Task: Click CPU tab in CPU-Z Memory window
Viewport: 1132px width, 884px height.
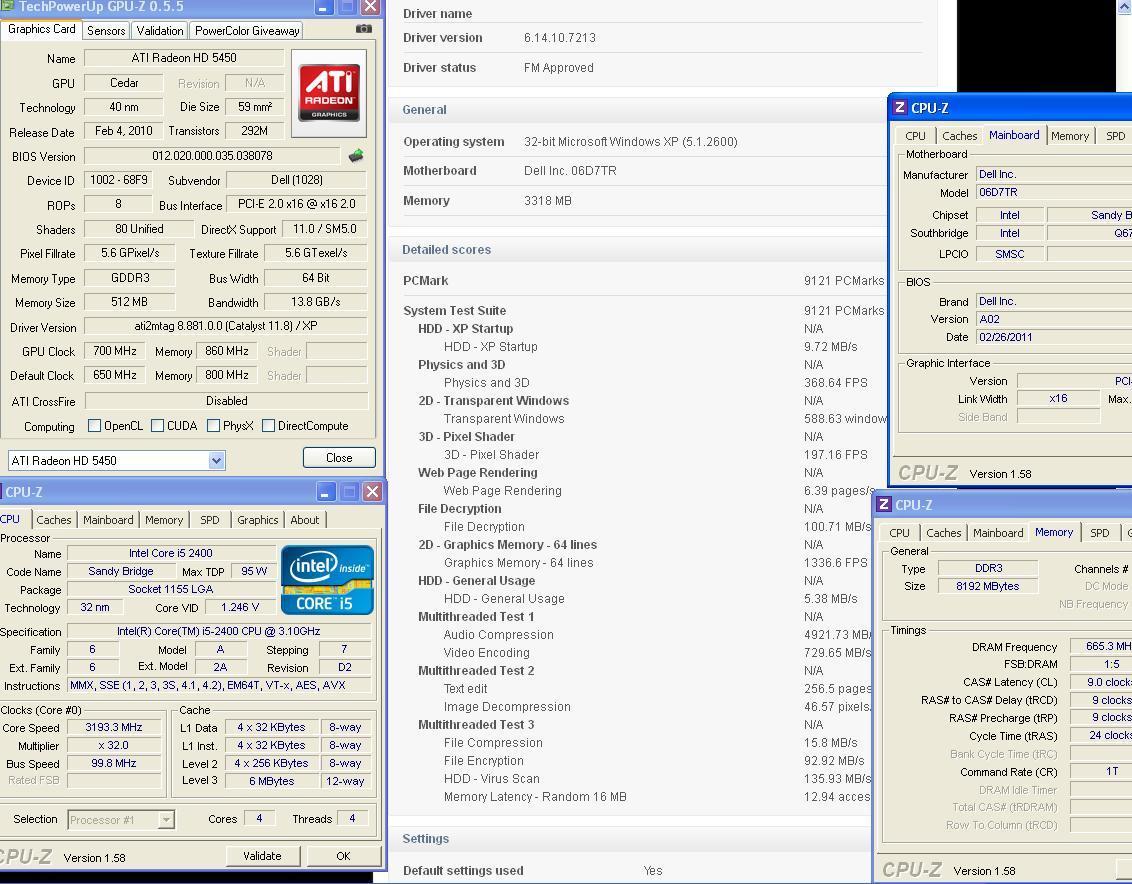Action: point(900,533)
